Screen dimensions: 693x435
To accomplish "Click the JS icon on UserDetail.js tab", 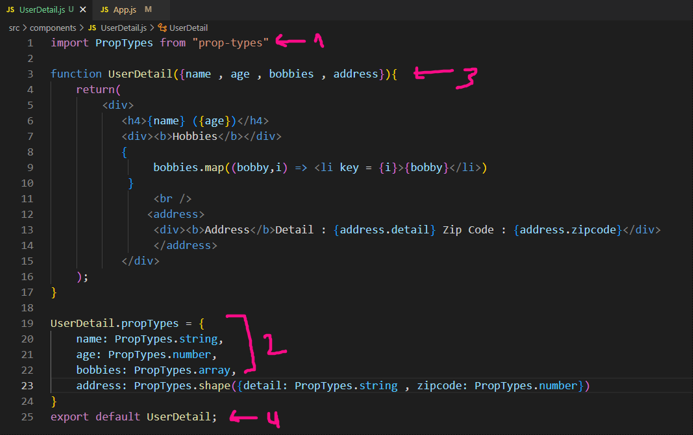I will pyautogui.click(x=10, y=9).
